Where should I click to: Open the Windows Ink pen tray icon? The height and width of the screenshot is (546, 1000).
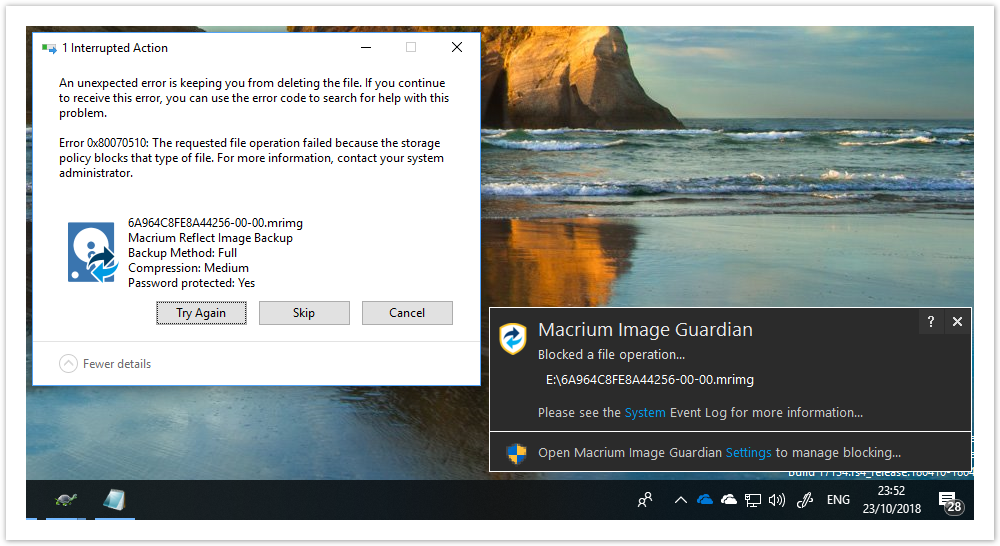click(x=805, y=500)
